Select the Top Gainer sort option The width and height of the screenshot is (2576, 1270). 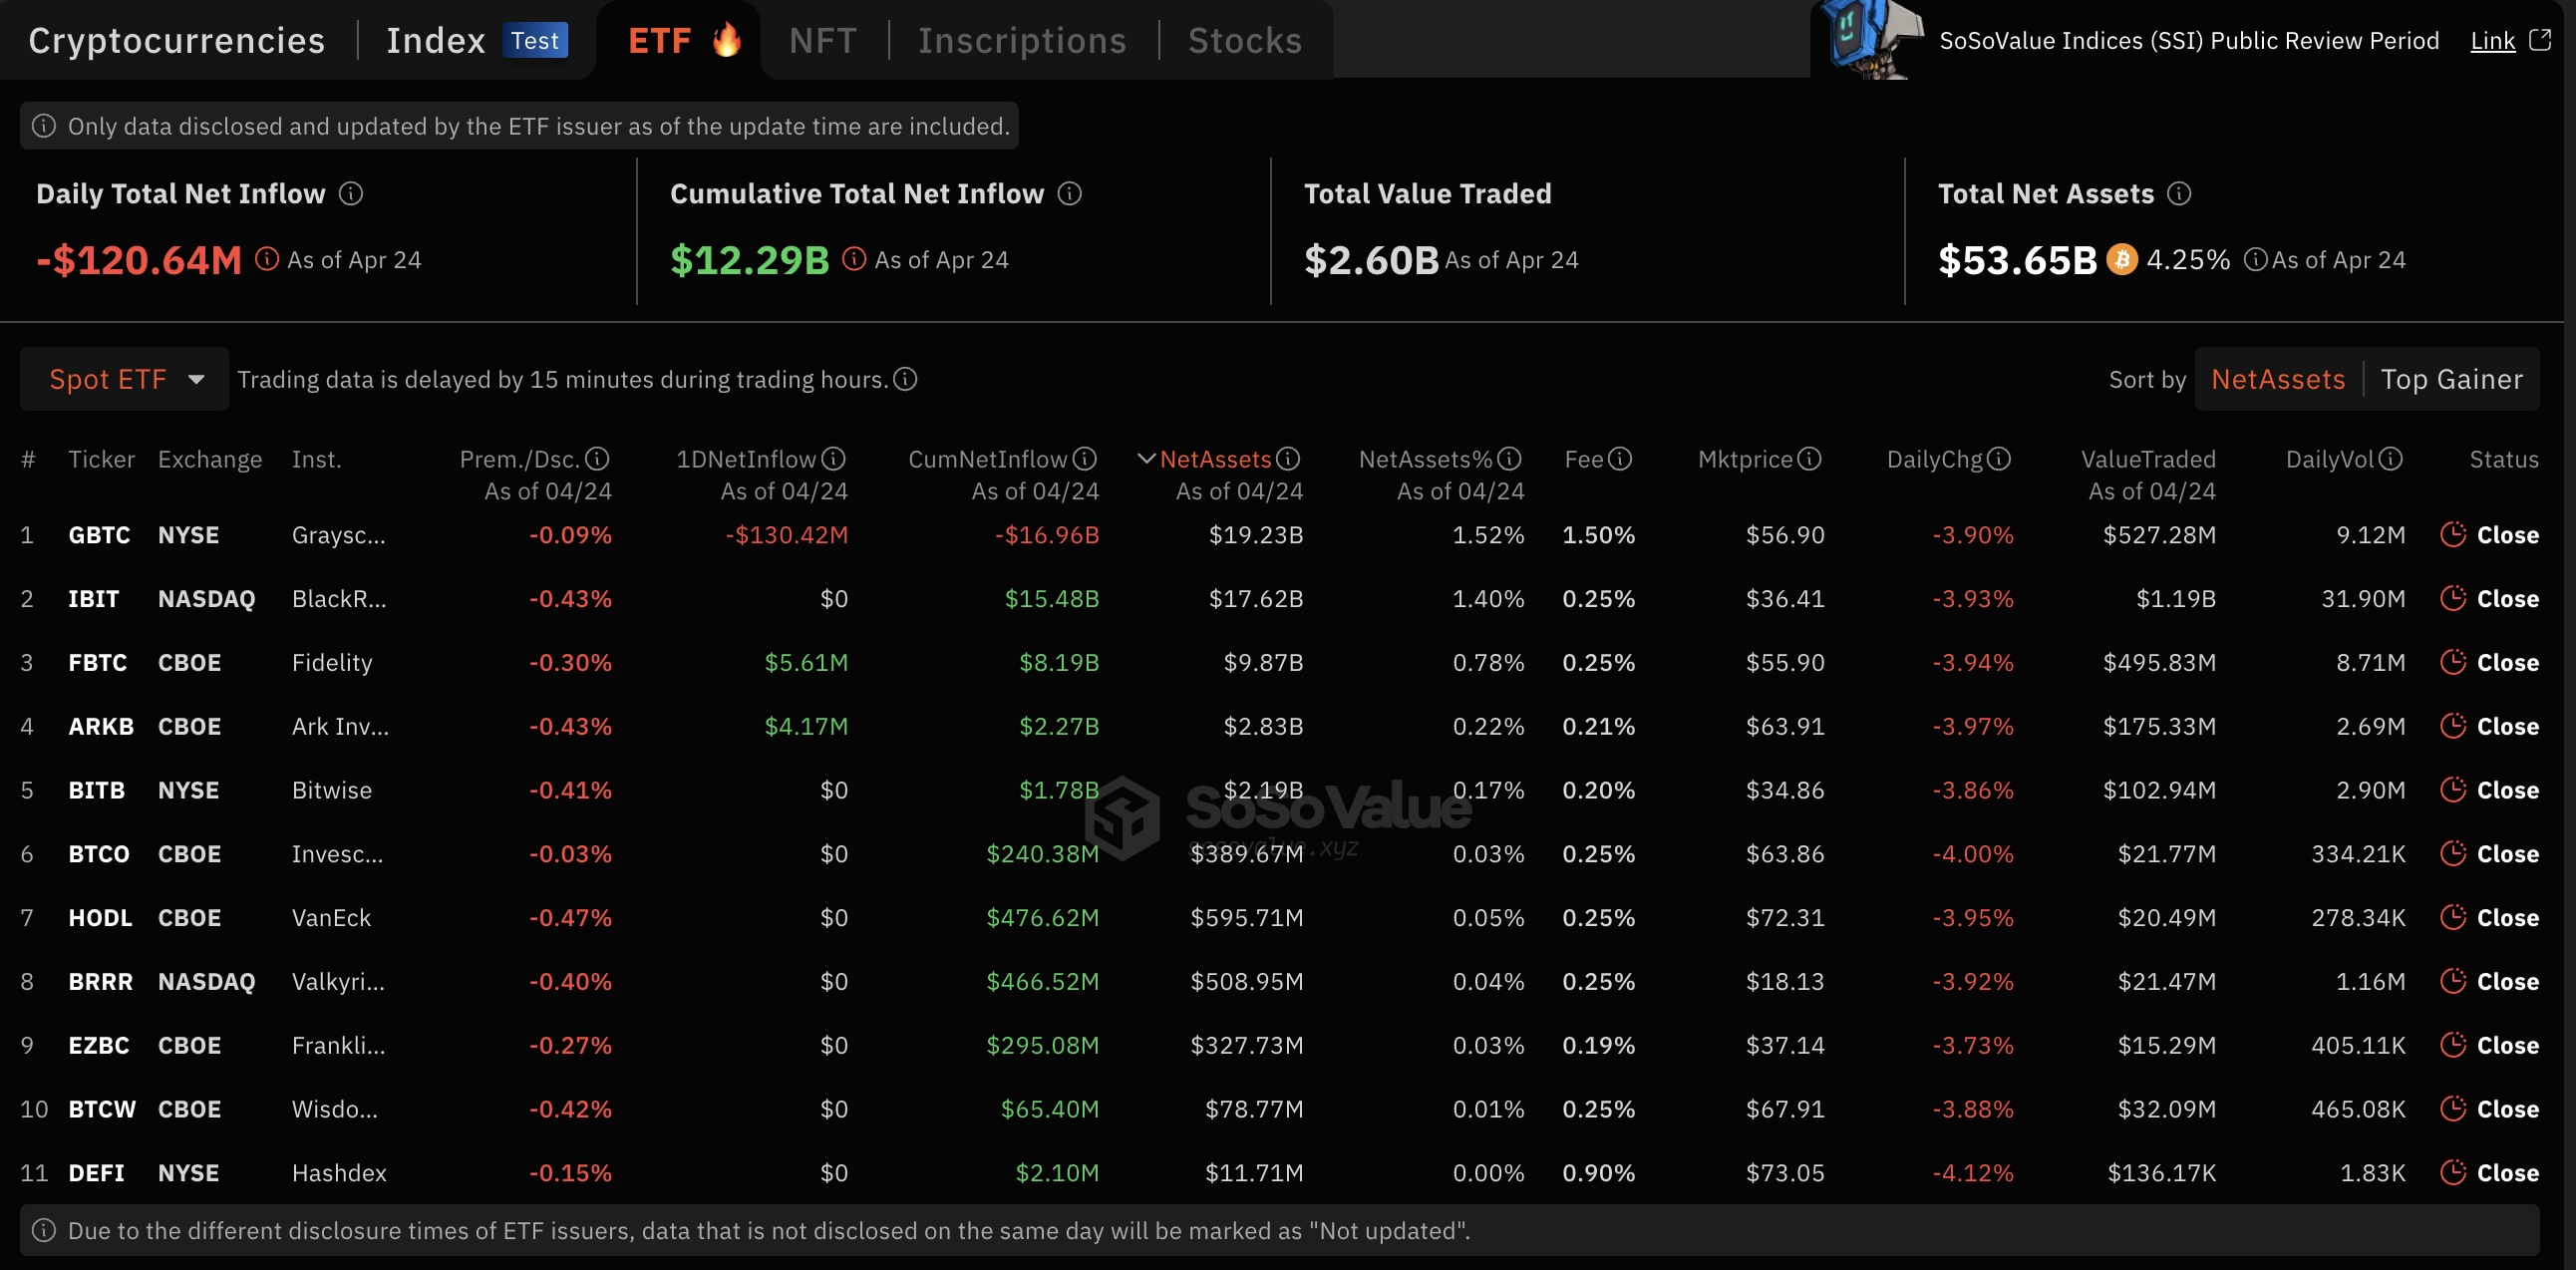pos(2451,380)
